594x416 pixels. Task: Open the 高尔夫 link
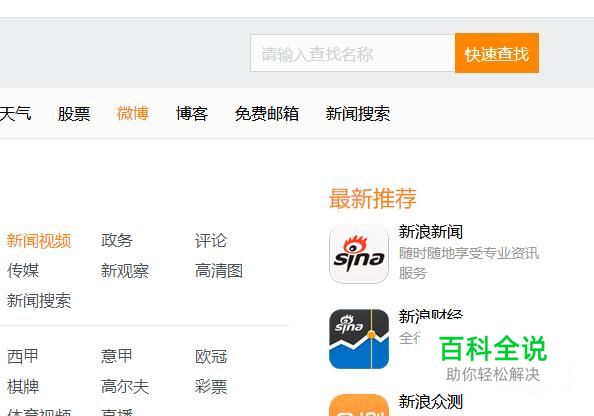pos(125,386)
